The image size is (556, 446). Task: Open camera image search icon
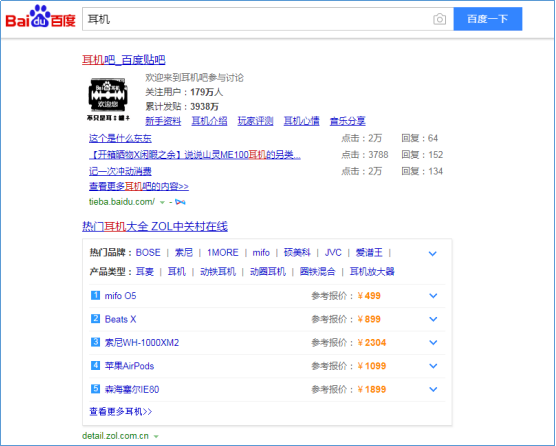[x=439, y=19]
